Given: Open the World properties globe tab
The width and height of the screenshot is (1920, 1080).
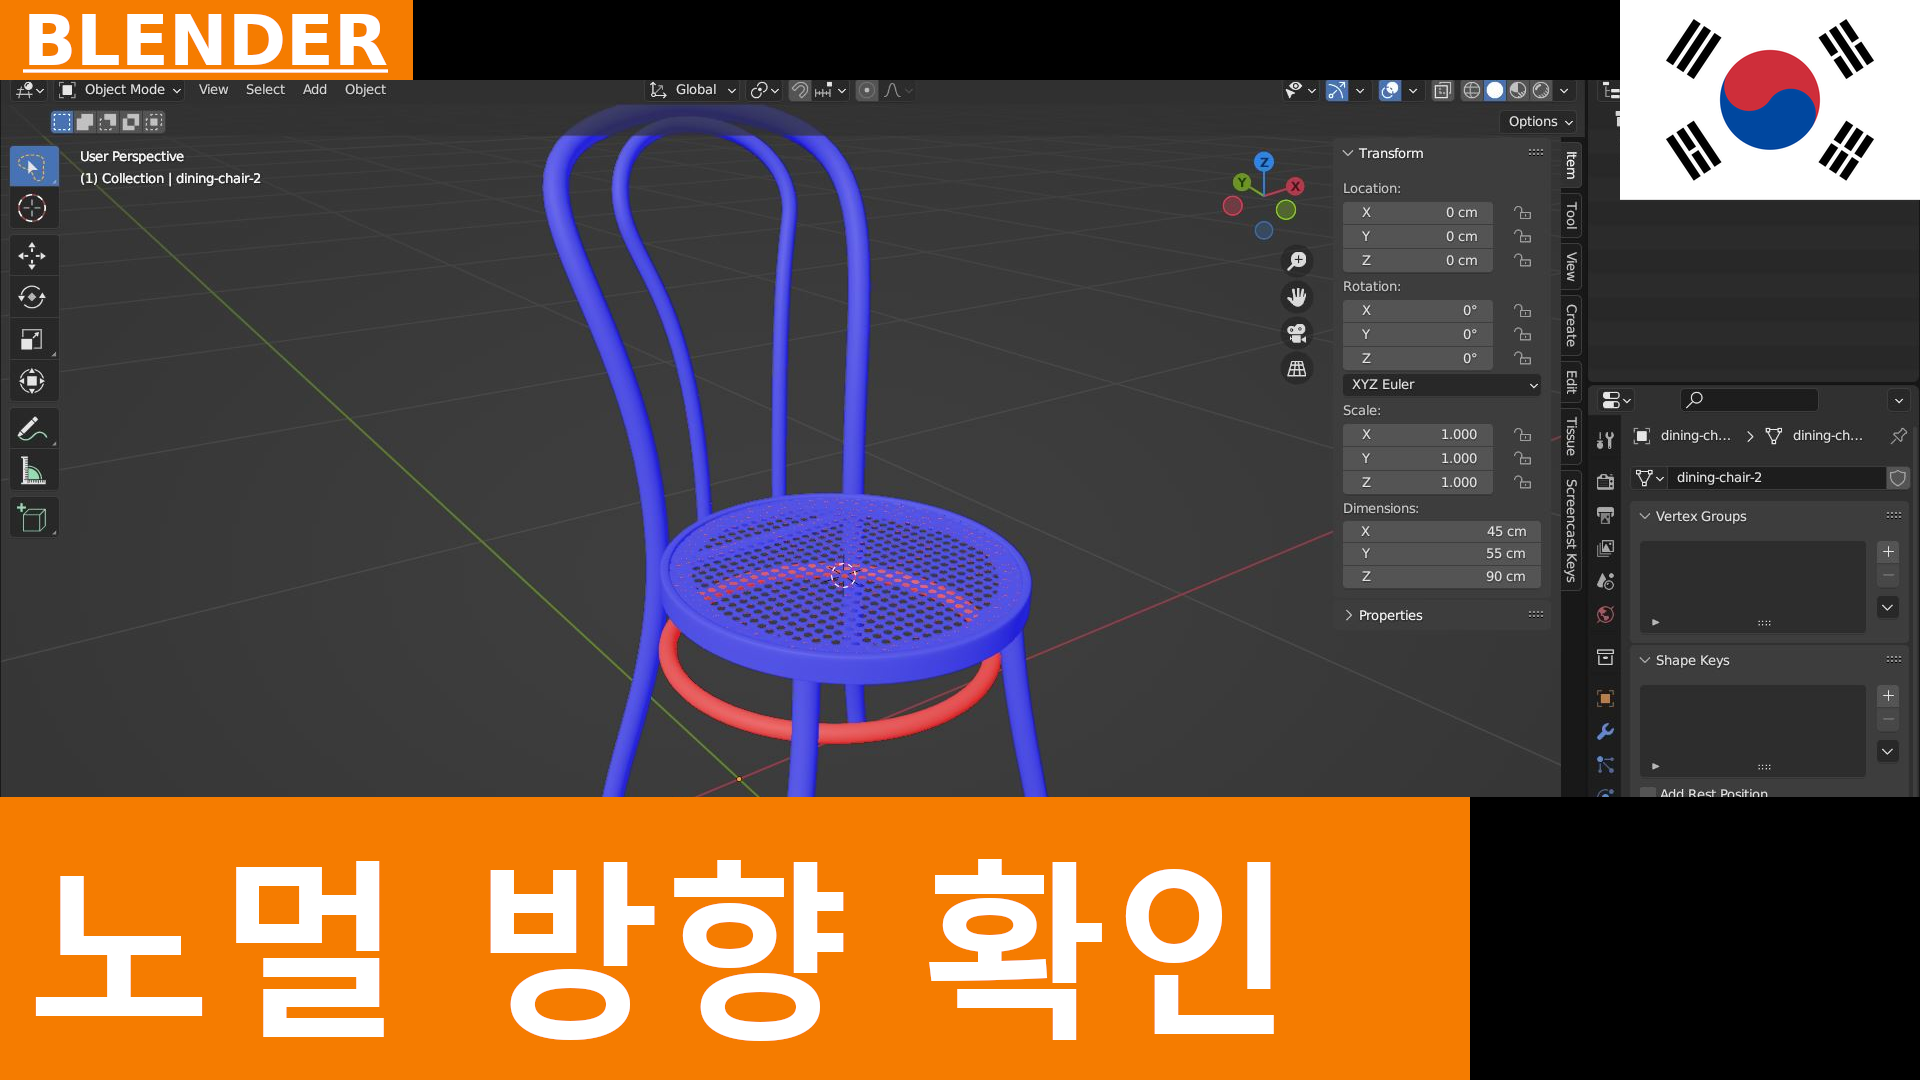Looking at the screenshot, I should point(1605,615).
